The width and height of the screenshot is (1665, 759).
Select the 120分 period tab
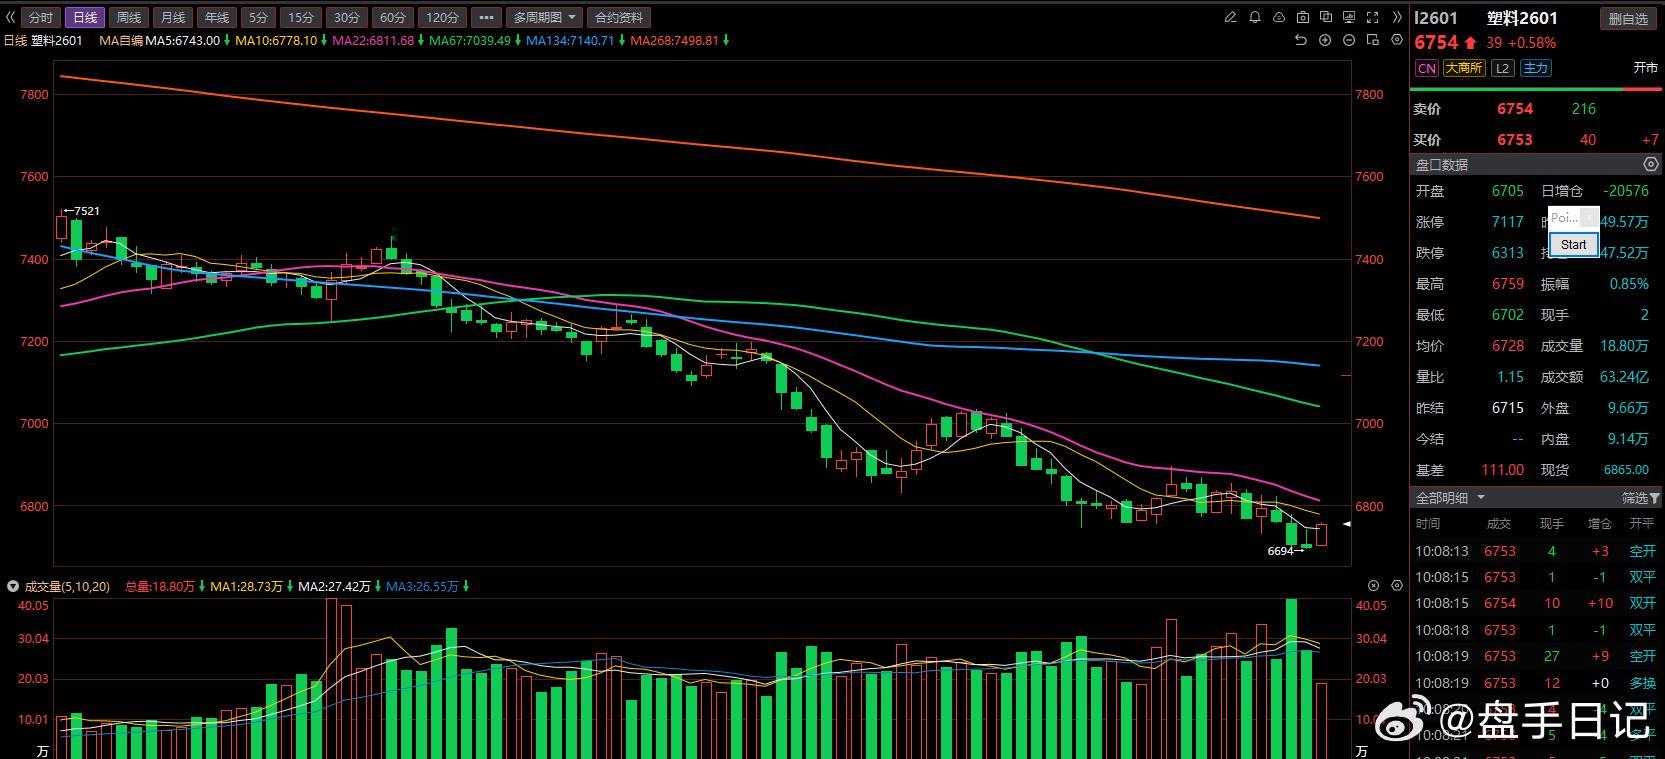coord(442,18)
